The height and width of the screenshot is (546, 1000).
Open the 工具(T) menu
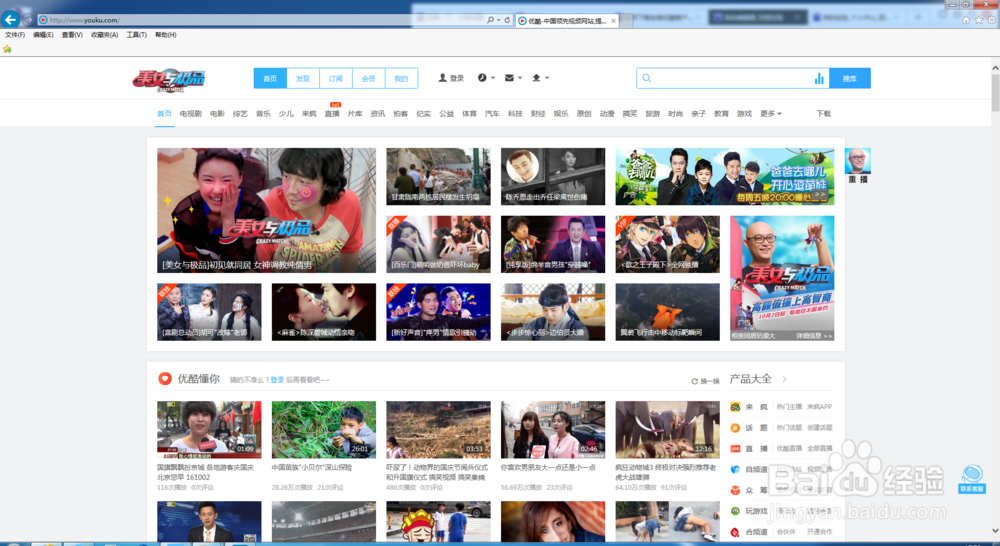point(136,35)
